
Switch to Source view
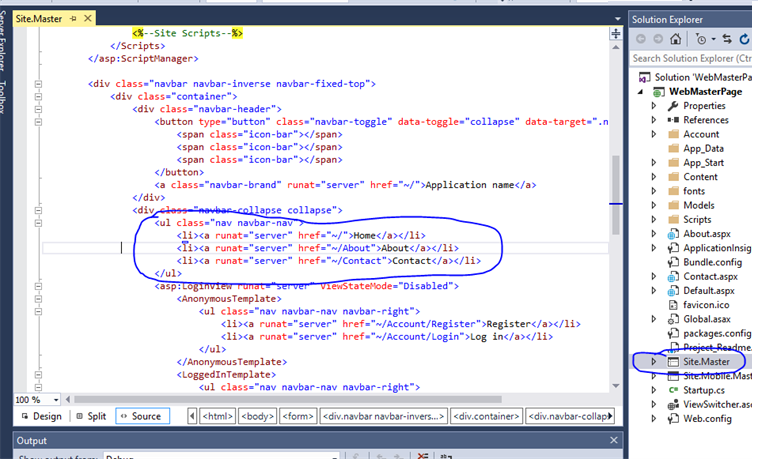coord(142,416)
